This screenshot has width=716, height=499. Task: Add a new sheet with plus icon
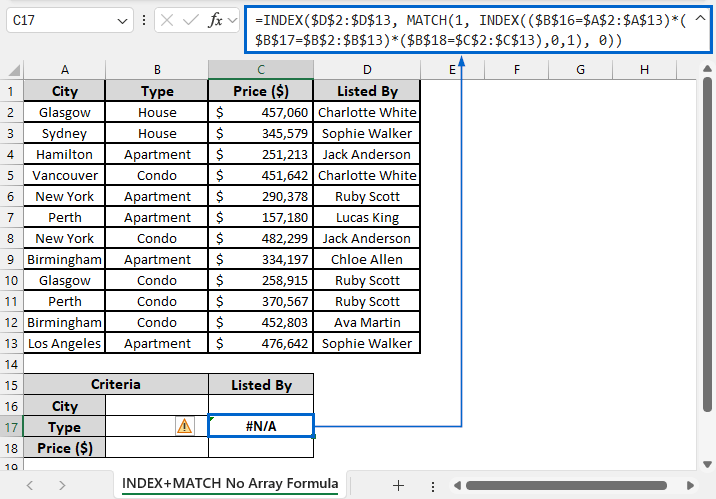tap(398, 485)
